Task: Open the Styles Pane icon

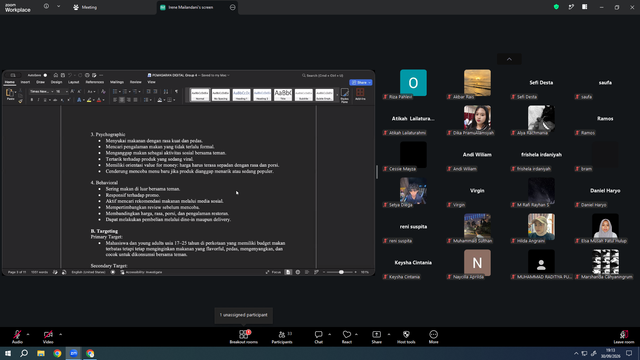Action: point(344,95)
